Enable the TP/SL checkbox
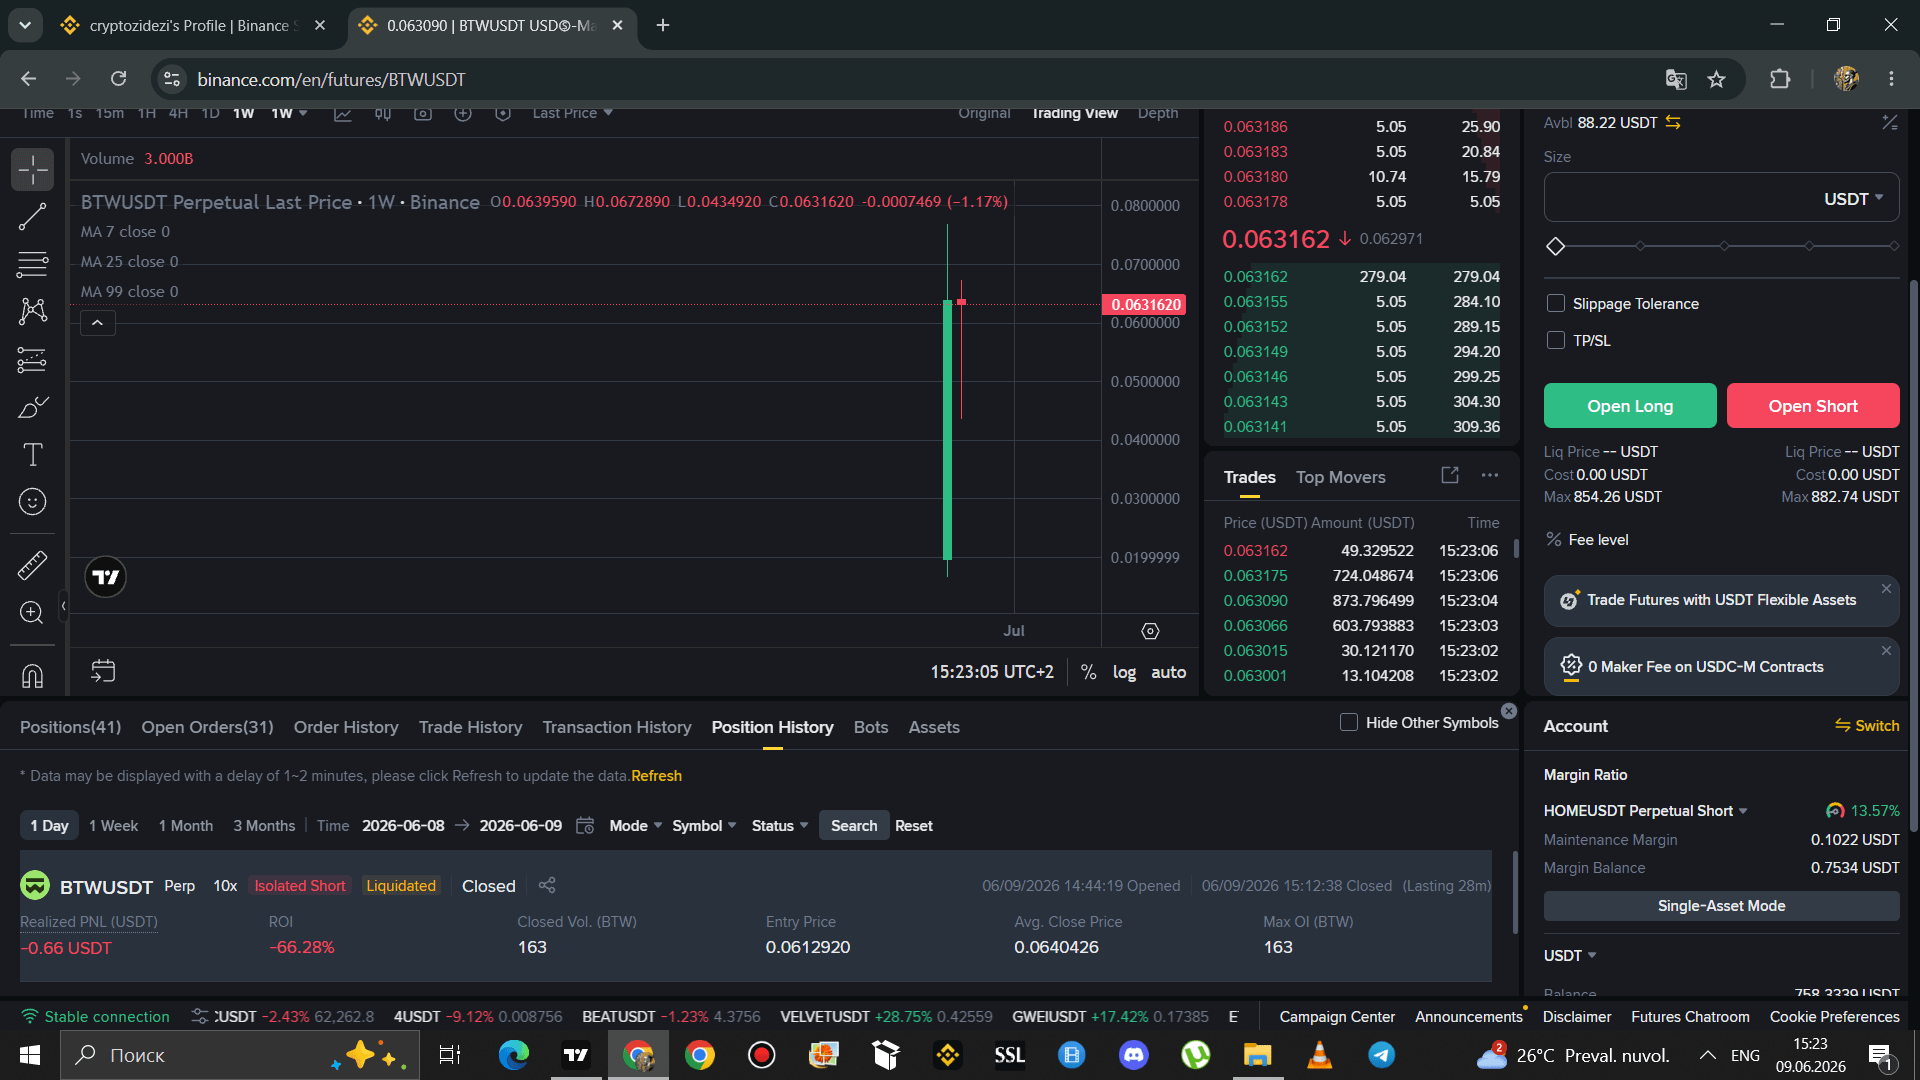Viewport: 1920px width, 1080px height. click(1555, 340)
